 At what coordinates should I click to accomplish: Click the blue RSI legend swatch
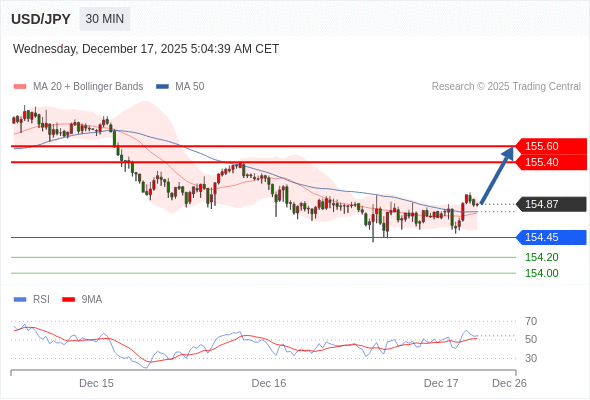pos(20,300)
